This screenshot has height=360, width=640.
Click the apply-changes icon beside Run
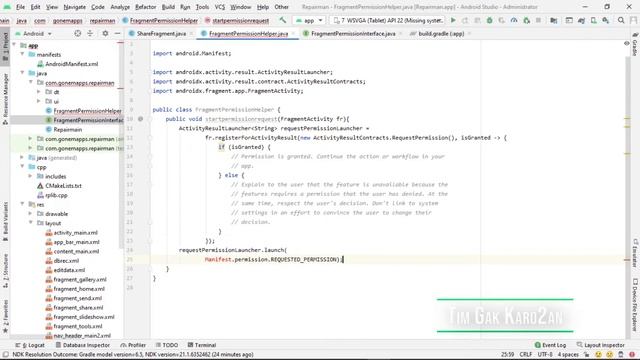(x=465, y=20)
